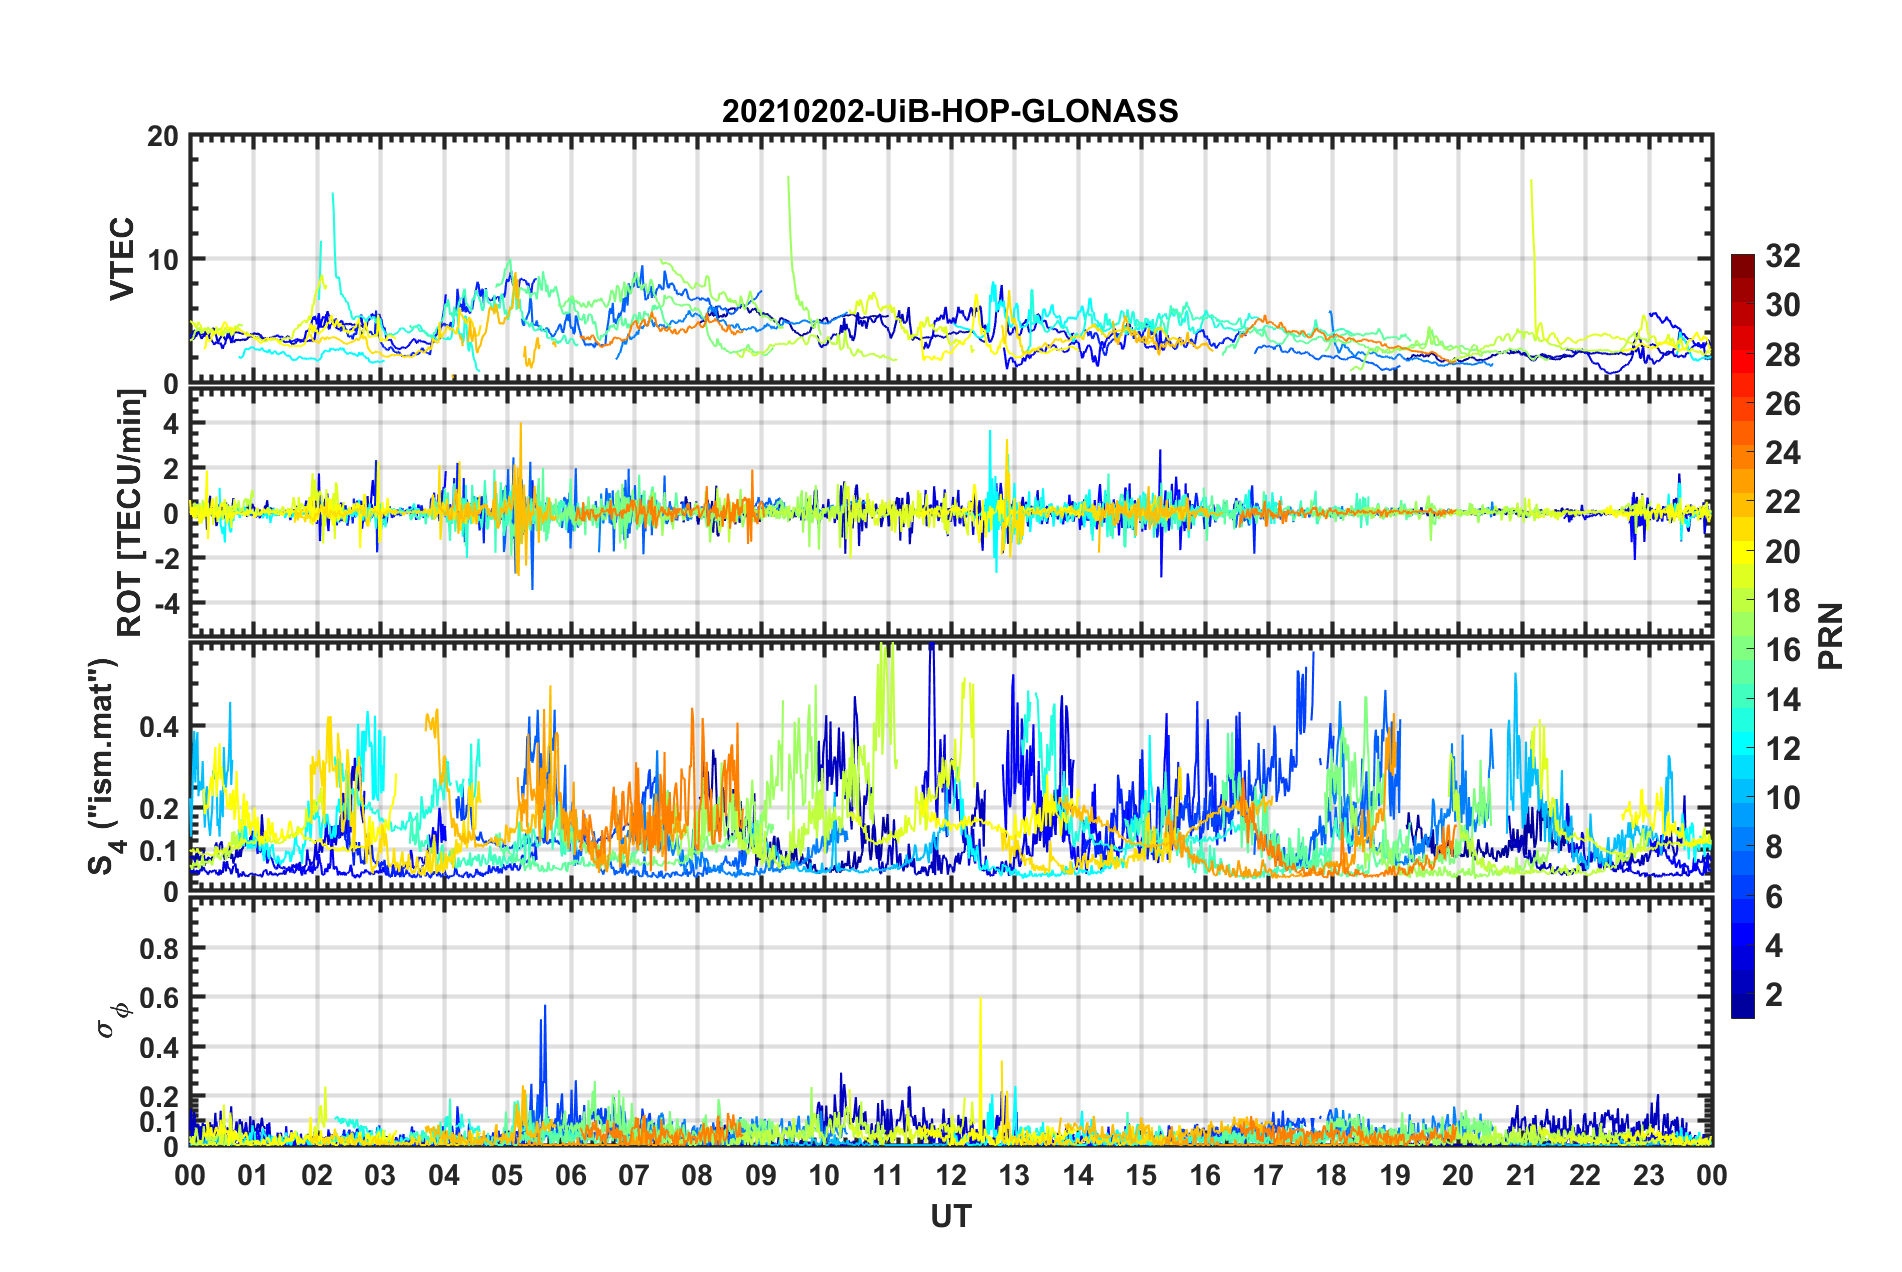The width and height of the screenshot is (1902, 1272).
Task: Click x-axis hour tick label 11
Action: coord(888,1175)
